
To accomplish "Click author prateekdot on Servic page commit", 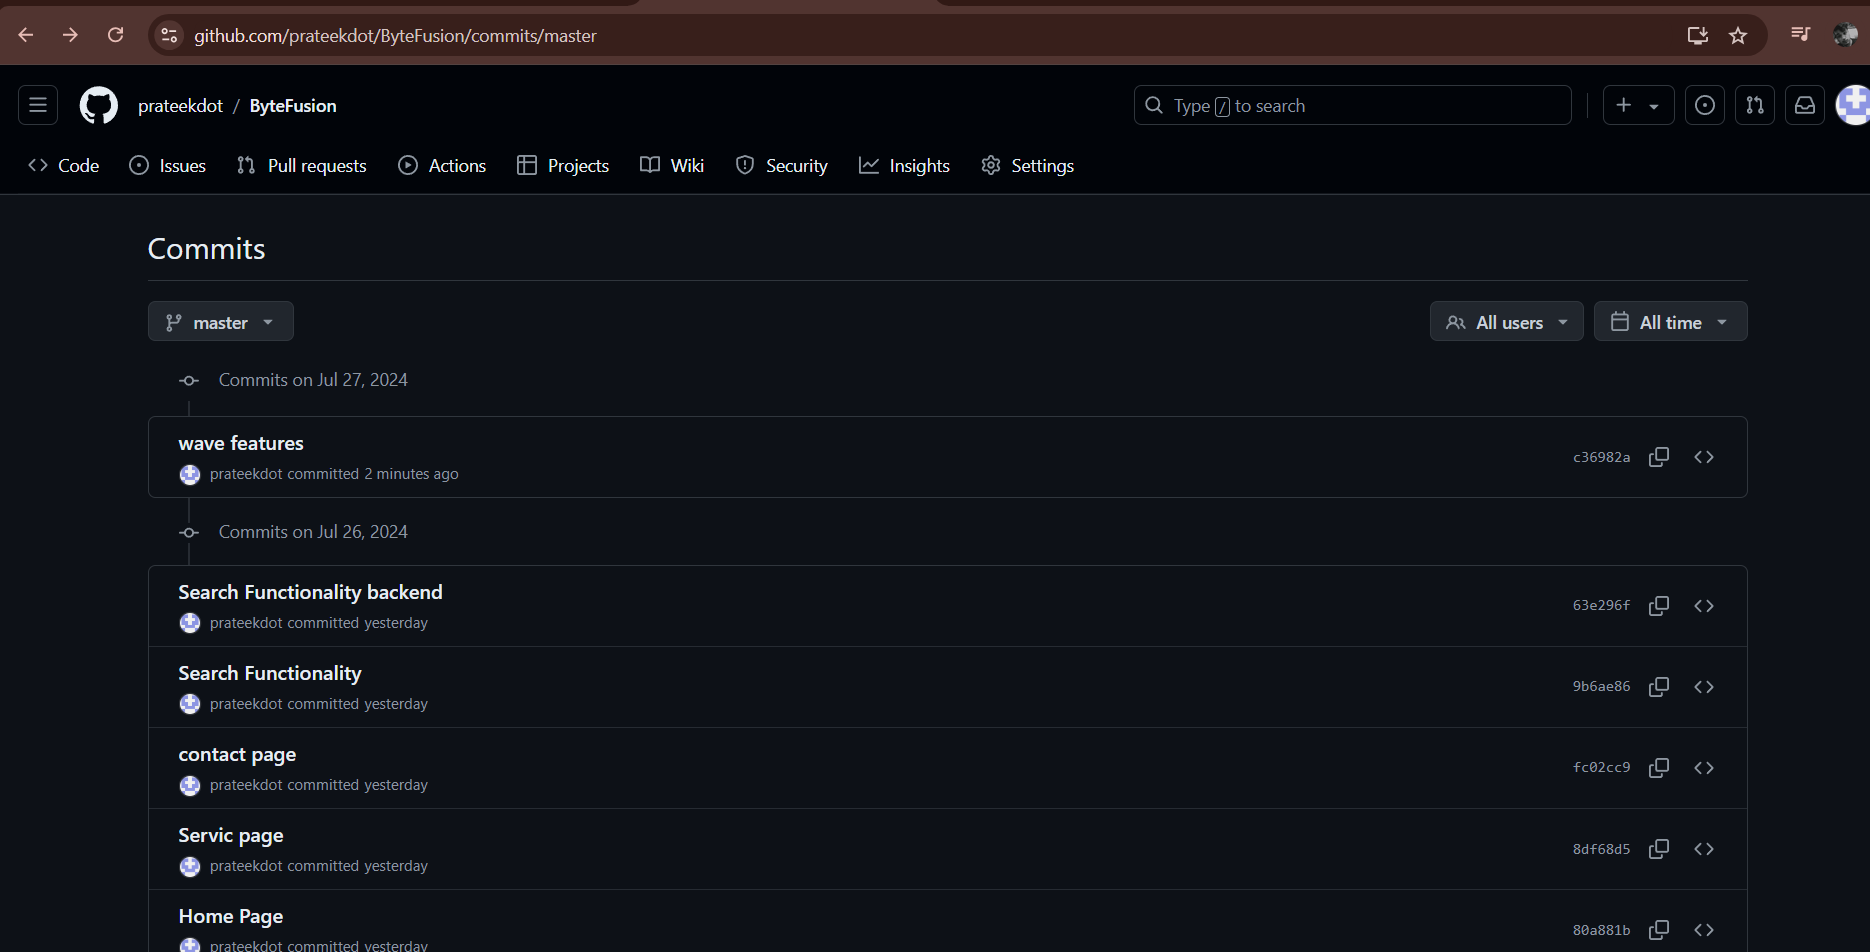I will coord(246,866).
